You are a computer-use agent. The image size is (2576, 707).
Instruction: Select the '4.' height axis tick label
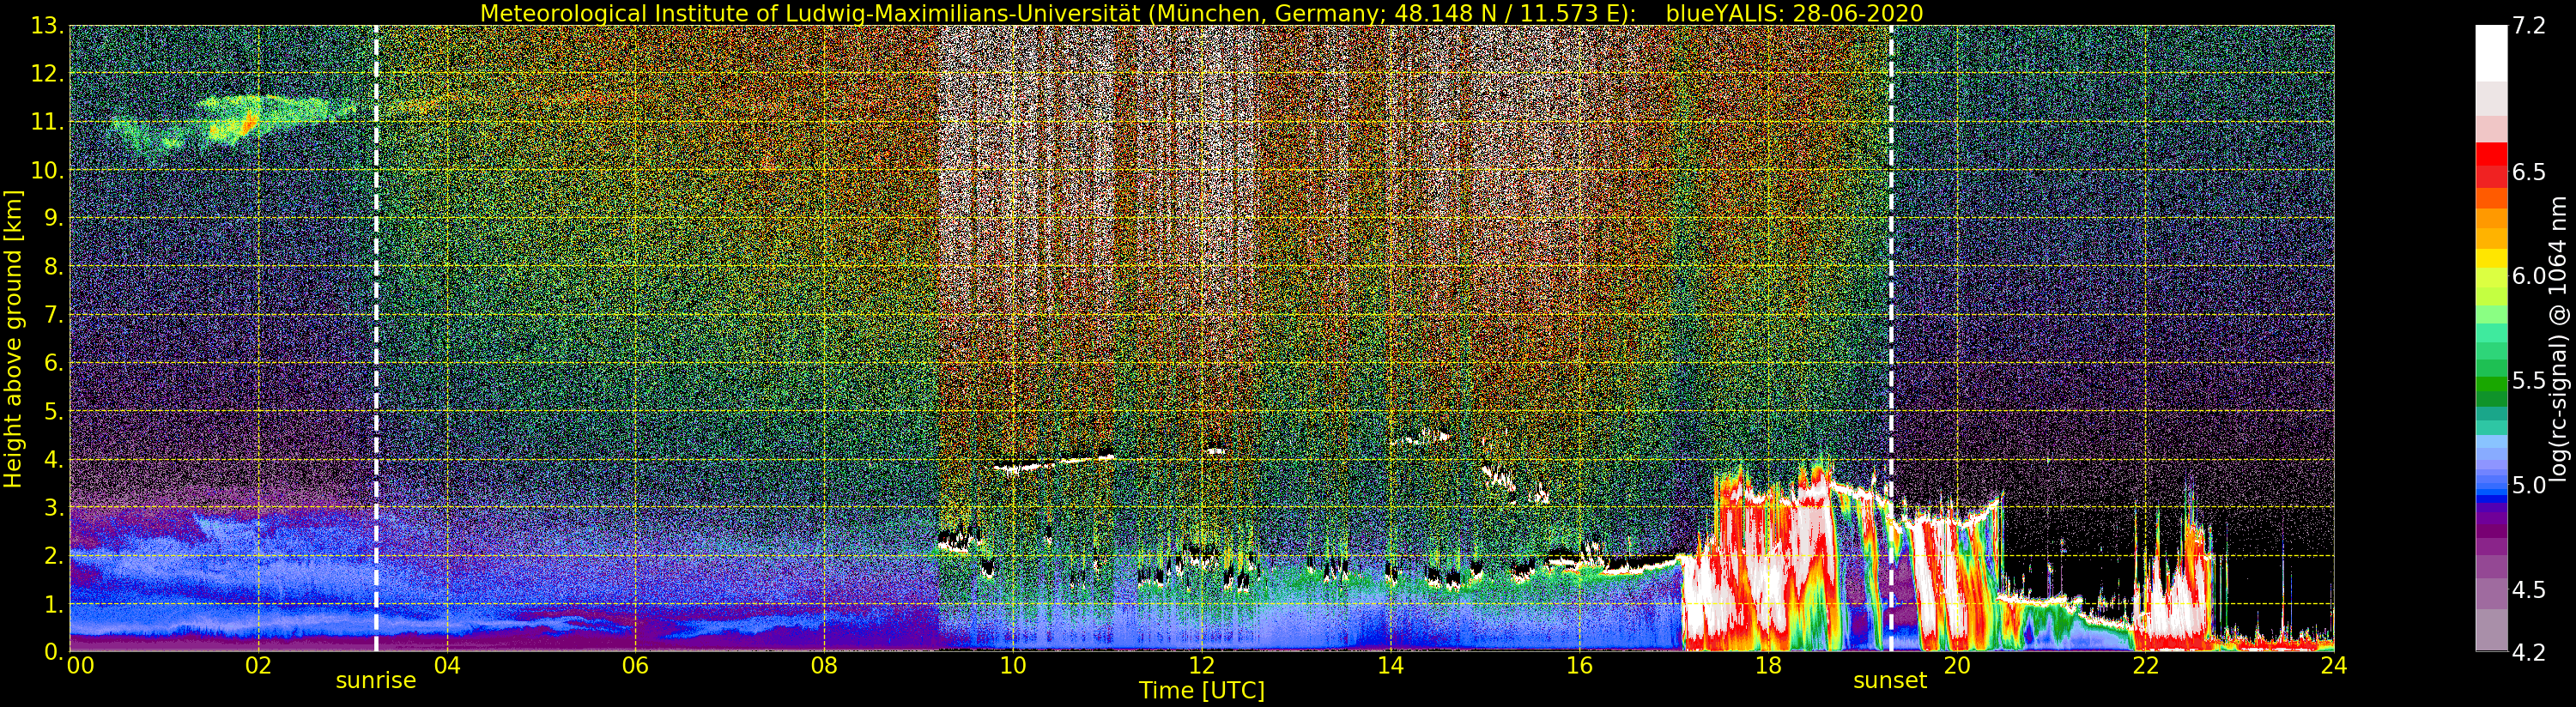pos(53,459)
